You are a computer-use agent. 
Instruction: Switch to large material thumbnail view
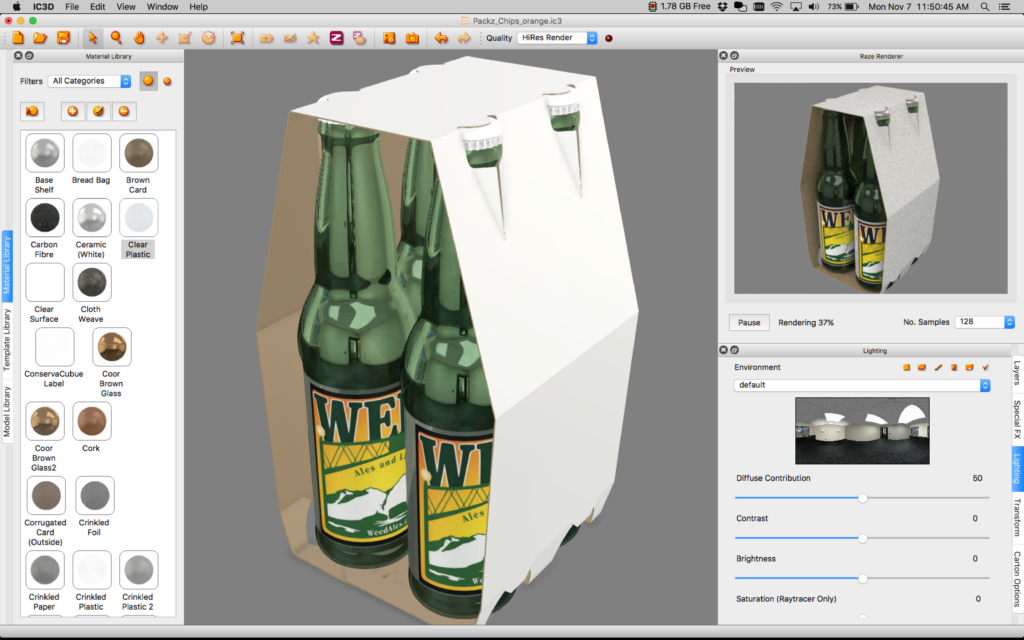click(148, 81)
